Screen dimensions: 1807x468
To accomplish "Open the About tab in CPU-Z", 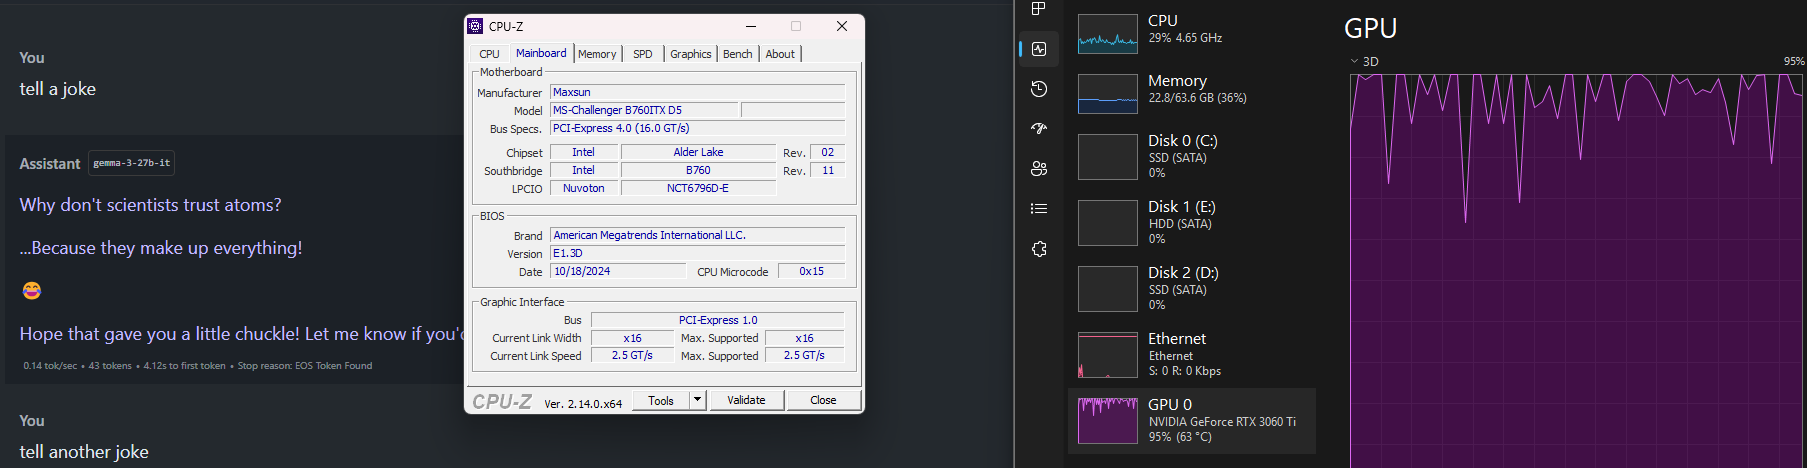I will pyautogui.click(x=780, y=54).
